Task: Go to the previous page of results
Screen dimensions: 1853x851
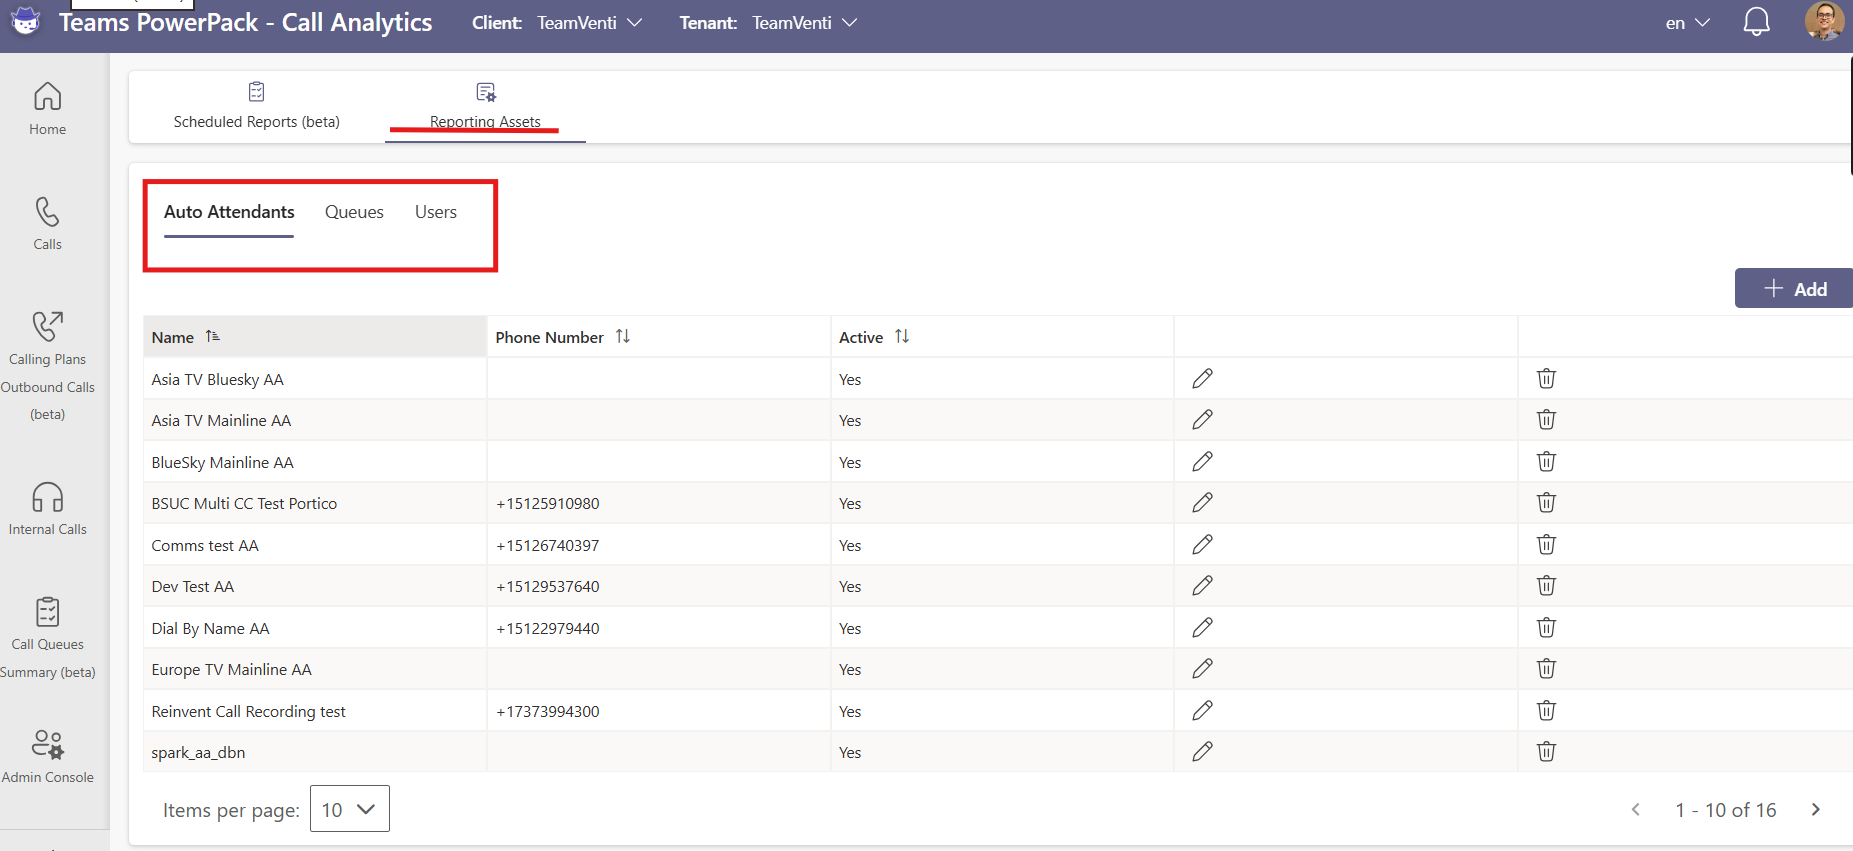Action: pyautogui.click(x=1636, y=810)
